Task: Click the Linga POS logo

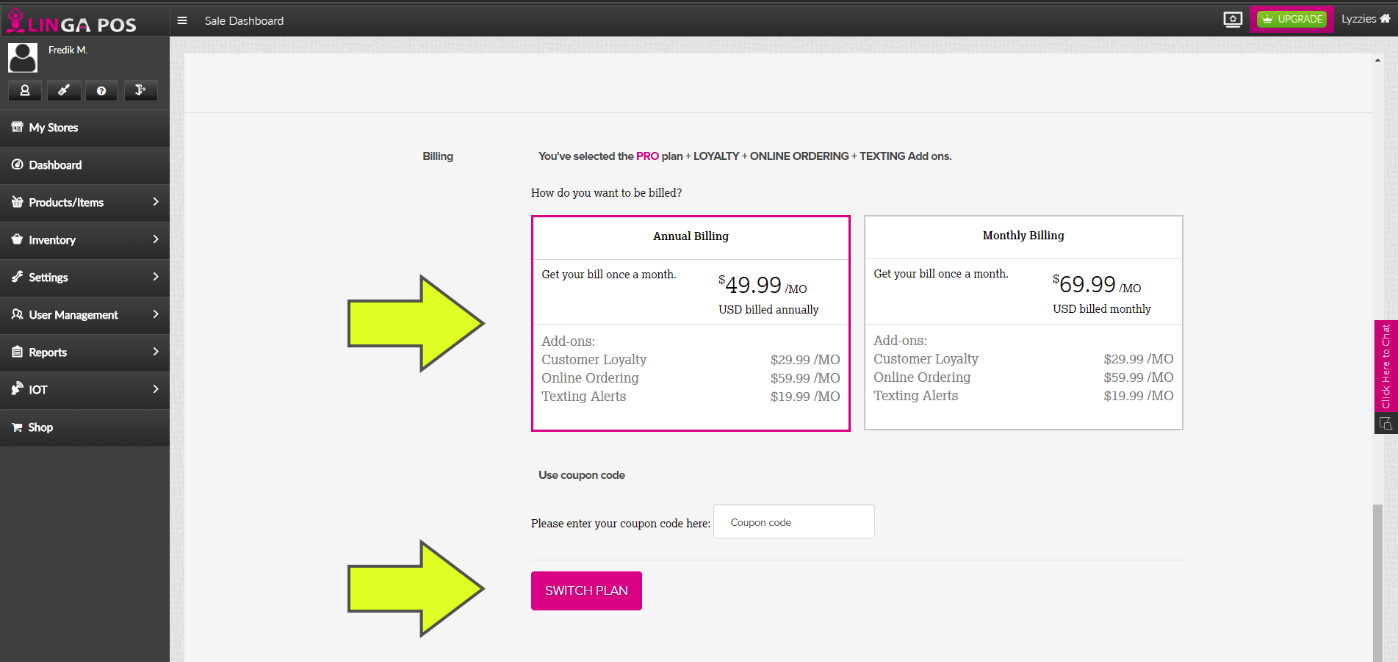Action: pos(71,21)
